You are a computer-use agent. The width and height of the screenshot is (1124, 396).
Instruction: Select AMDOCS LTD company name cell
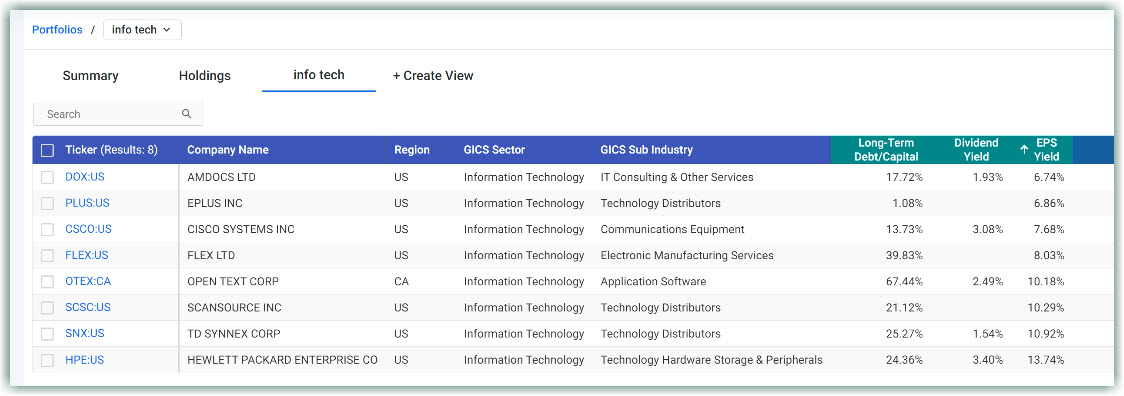222,176
